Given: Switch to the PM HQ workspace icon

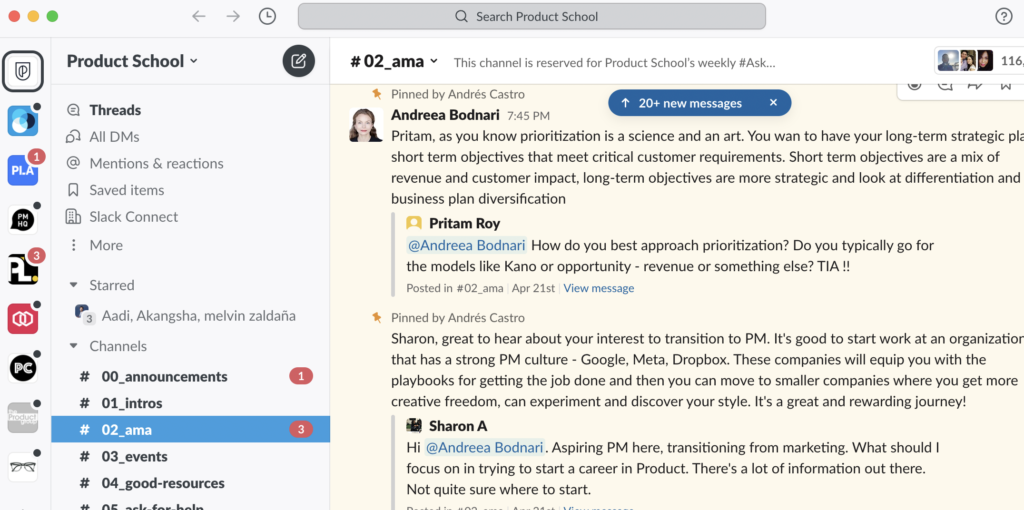Looking at the screenshot, I should point(23,219).
